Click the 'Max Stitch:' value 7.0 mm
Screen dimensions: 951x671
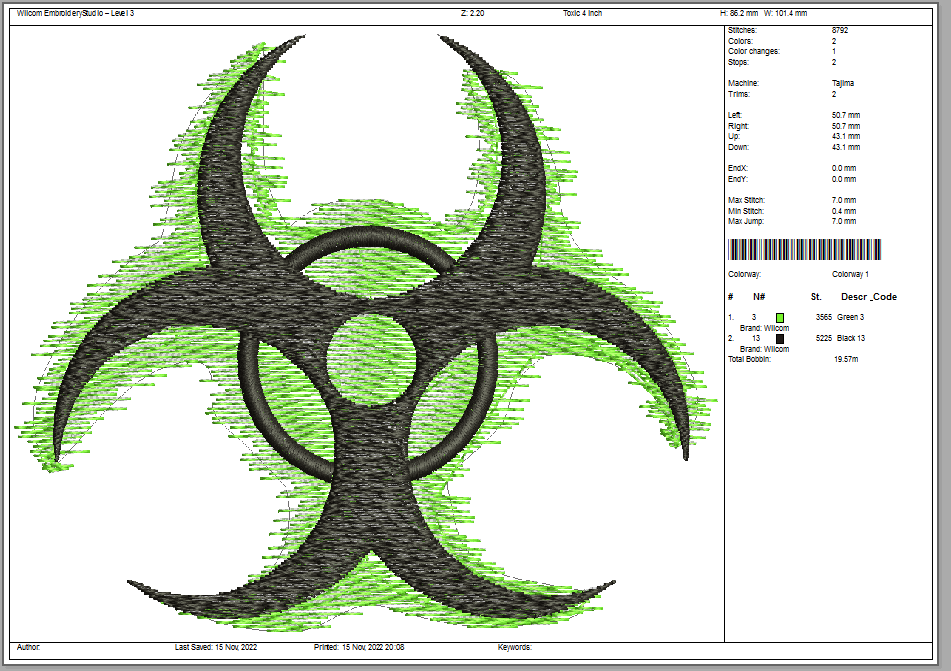[844, 200]
